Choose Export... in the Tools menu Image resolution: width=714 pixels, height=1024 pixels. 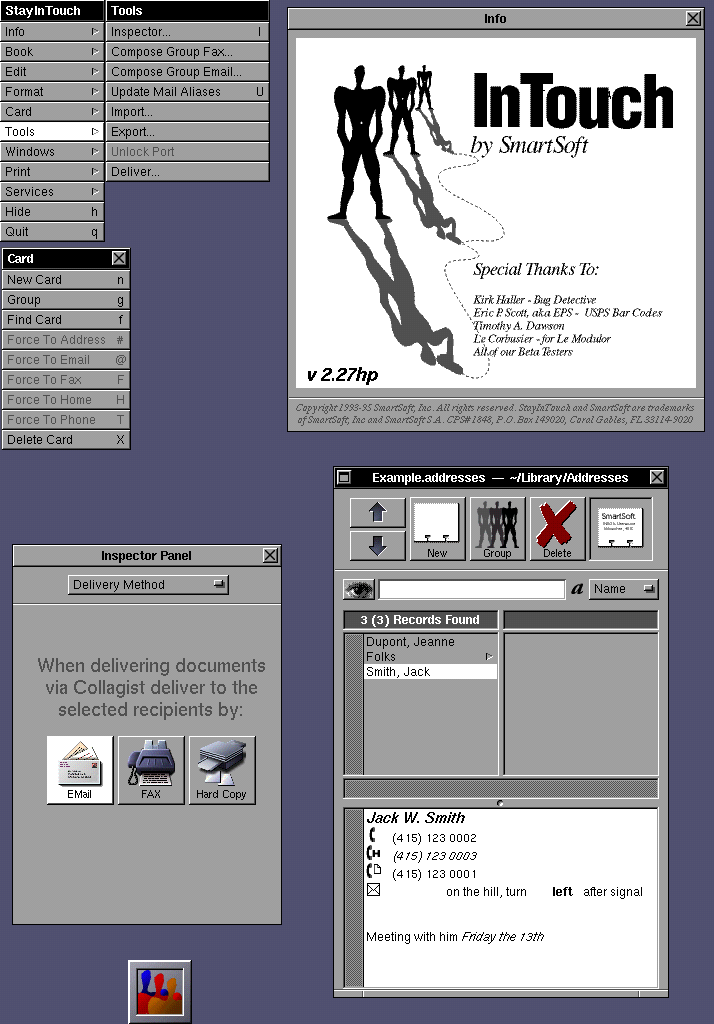click(x=187, y=131)
